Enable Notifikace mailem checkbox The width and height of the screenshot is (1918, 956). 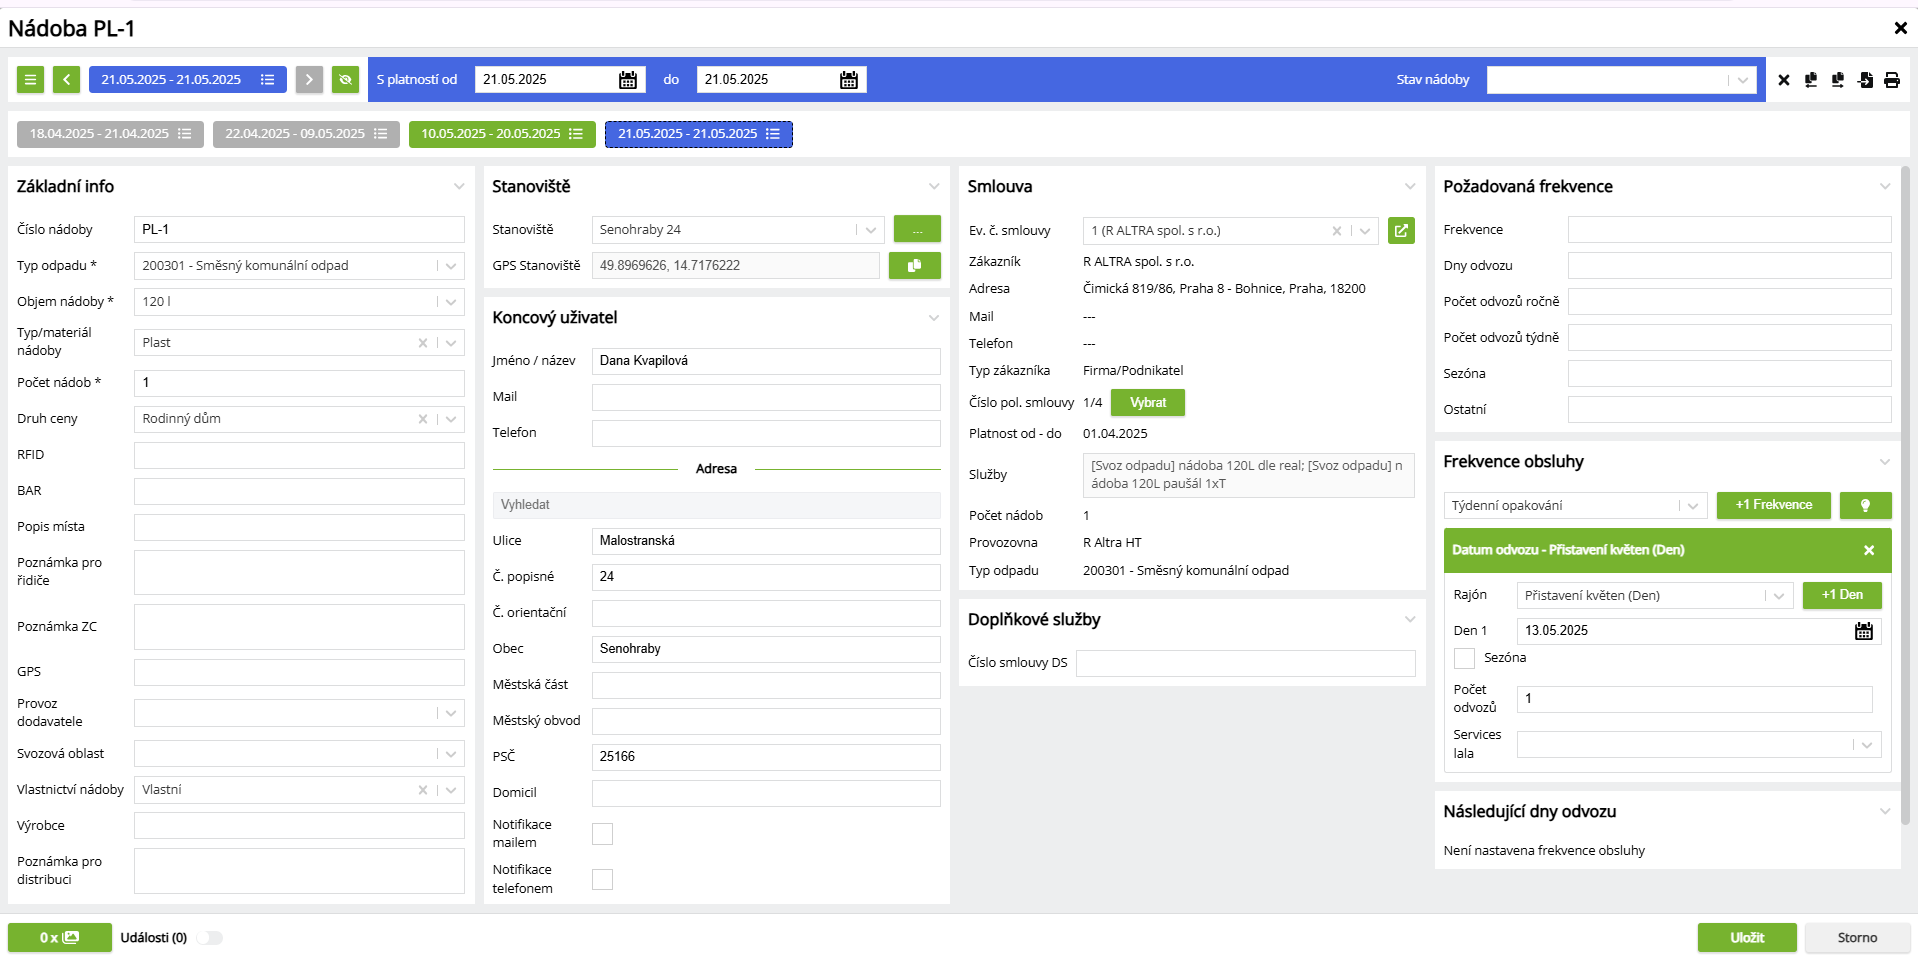(x=602, y=834)
